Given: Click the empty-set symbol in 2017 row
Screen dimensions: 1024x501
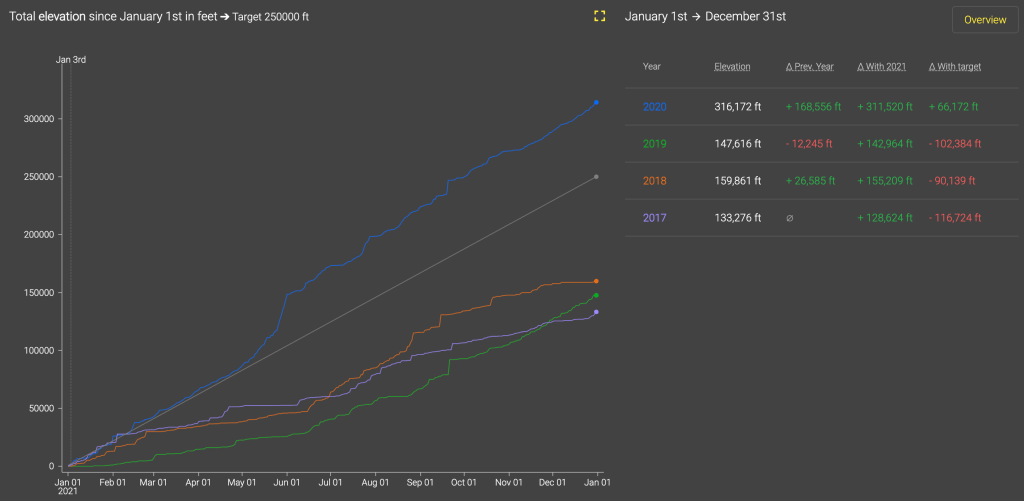Looking at the screenshot, I should pos(789,218).
